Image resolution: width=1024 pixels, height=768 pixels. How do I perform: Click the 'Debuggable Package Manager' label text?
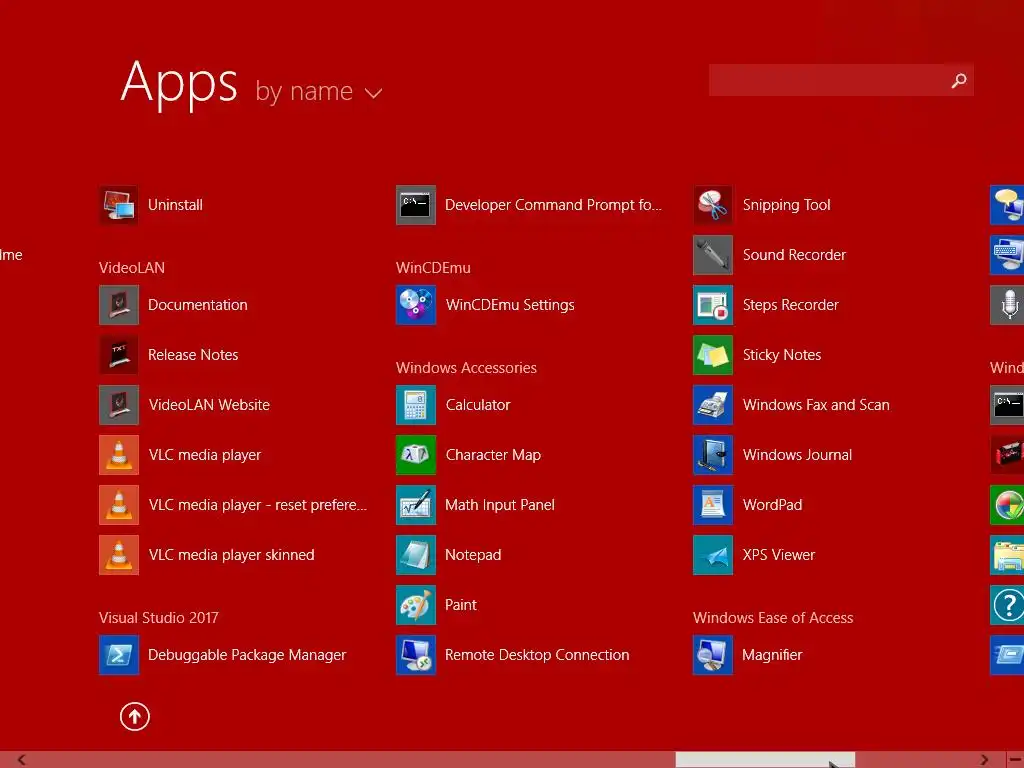[x=247, y=655]
